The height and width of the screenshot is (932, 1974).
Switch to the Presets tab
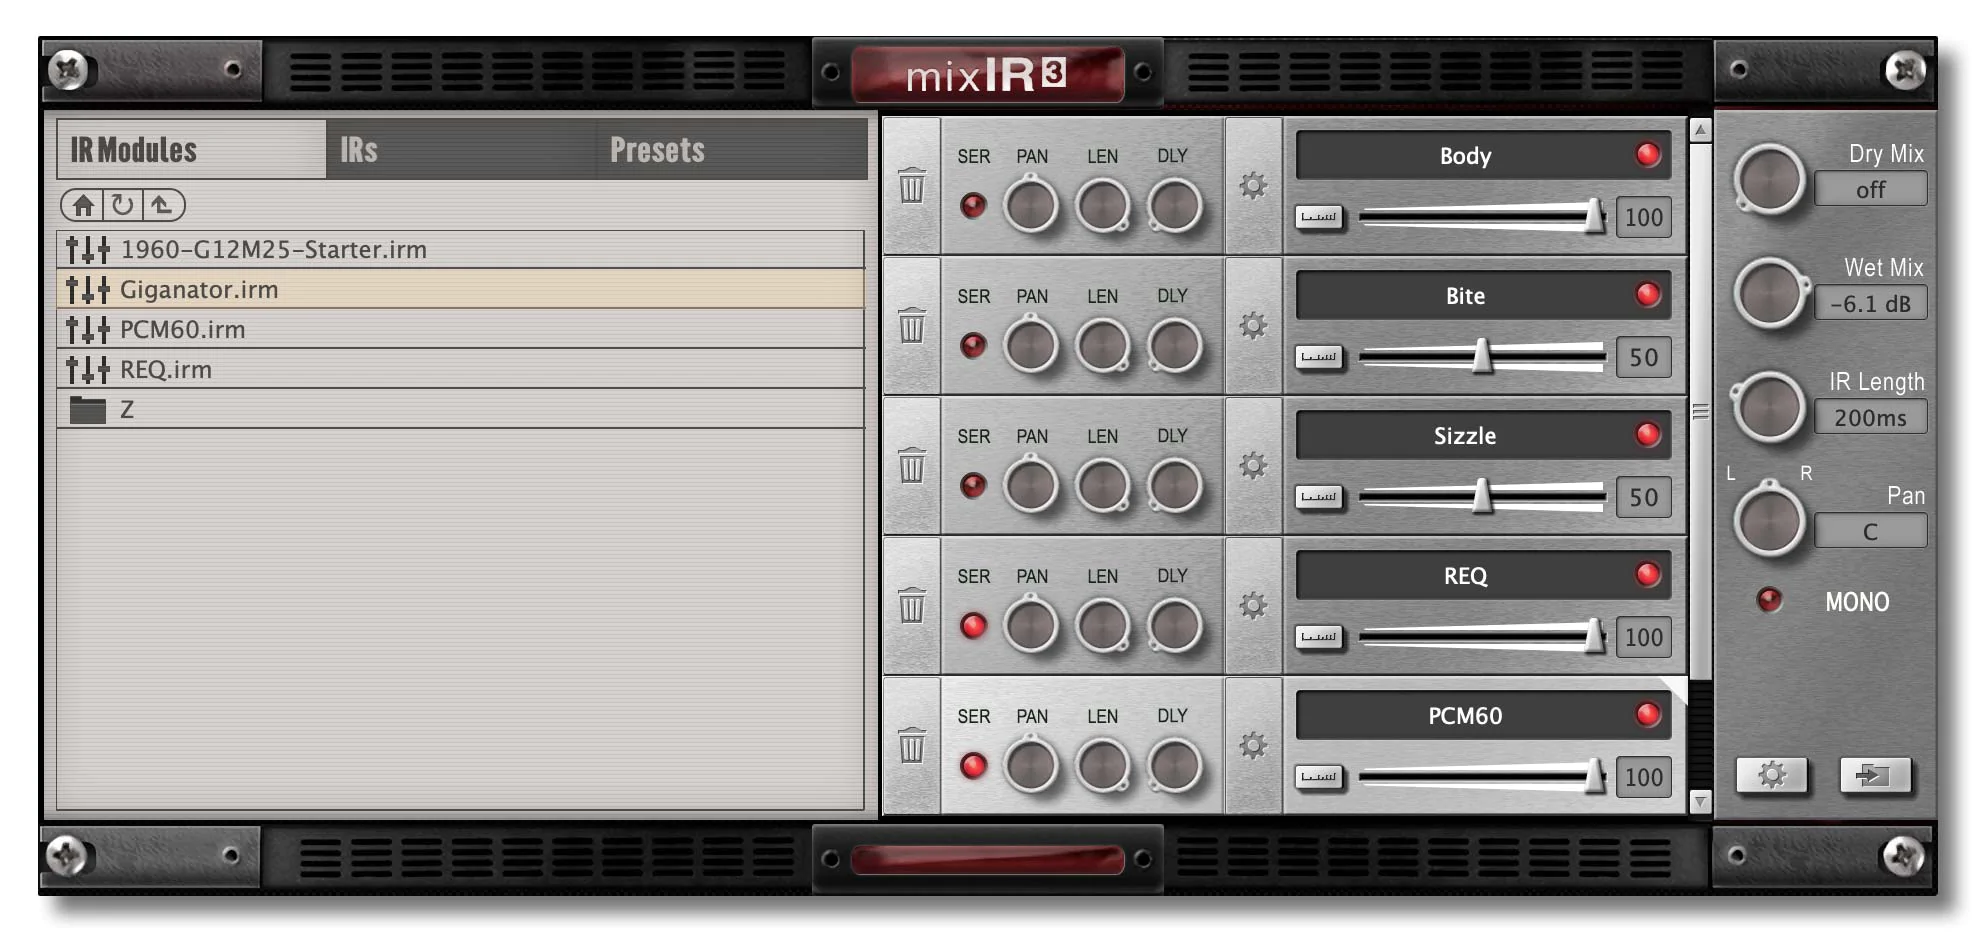coord(732,150)
